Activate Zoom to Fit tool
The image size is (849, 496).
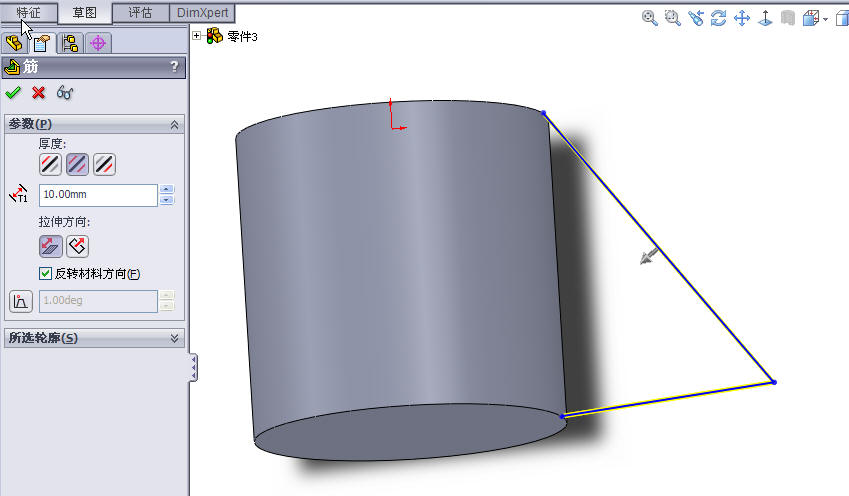click(x=649, y=18)
